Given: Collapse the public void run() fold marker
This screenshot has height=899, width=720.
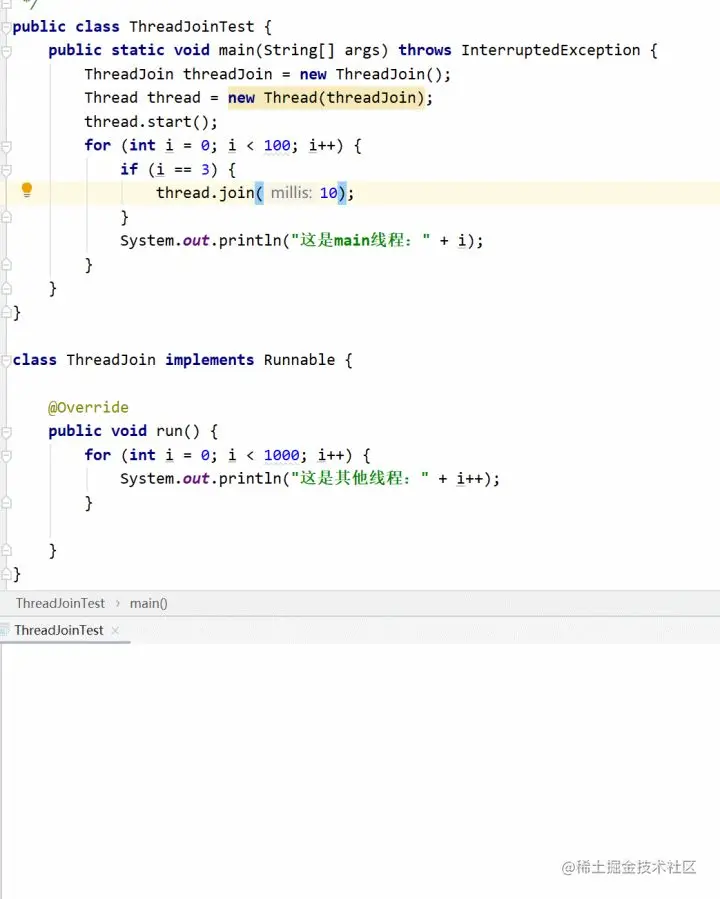Looking at the screenshot, I should coord(6,432).
